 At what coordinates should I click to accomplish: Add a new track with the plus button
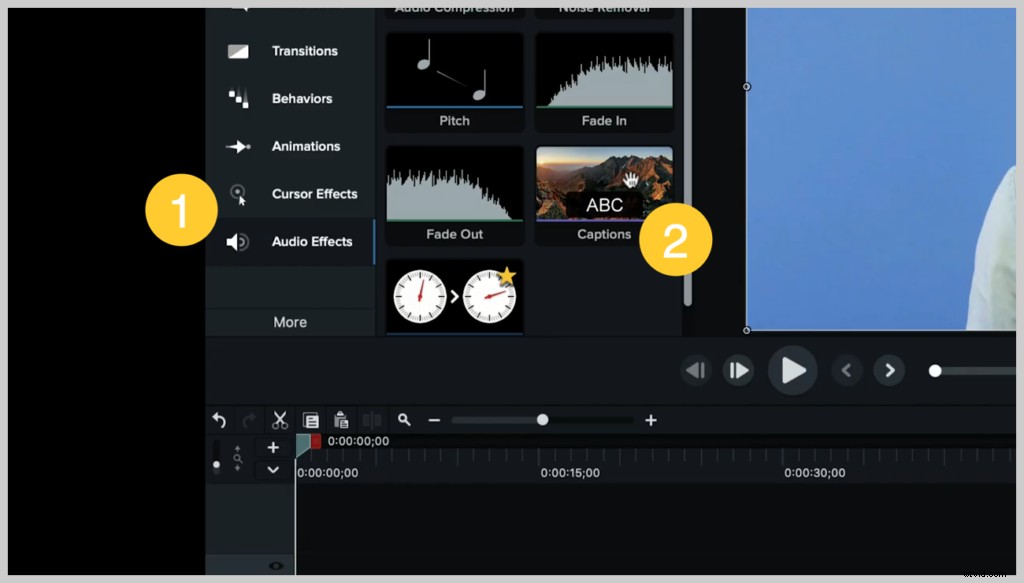click(273, 447)
